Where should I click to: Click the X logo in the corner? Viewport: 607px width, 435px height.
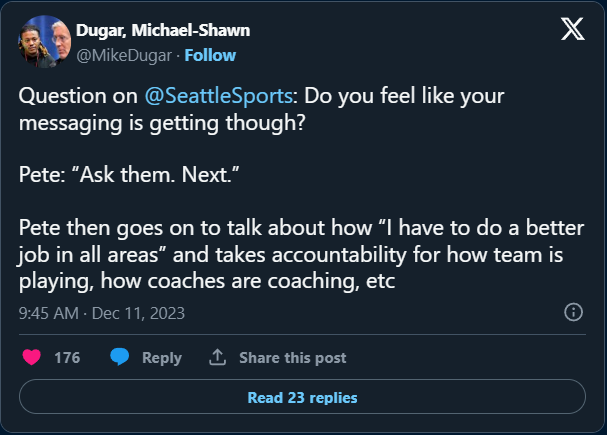pyautogui.click(x=572, y=29)
